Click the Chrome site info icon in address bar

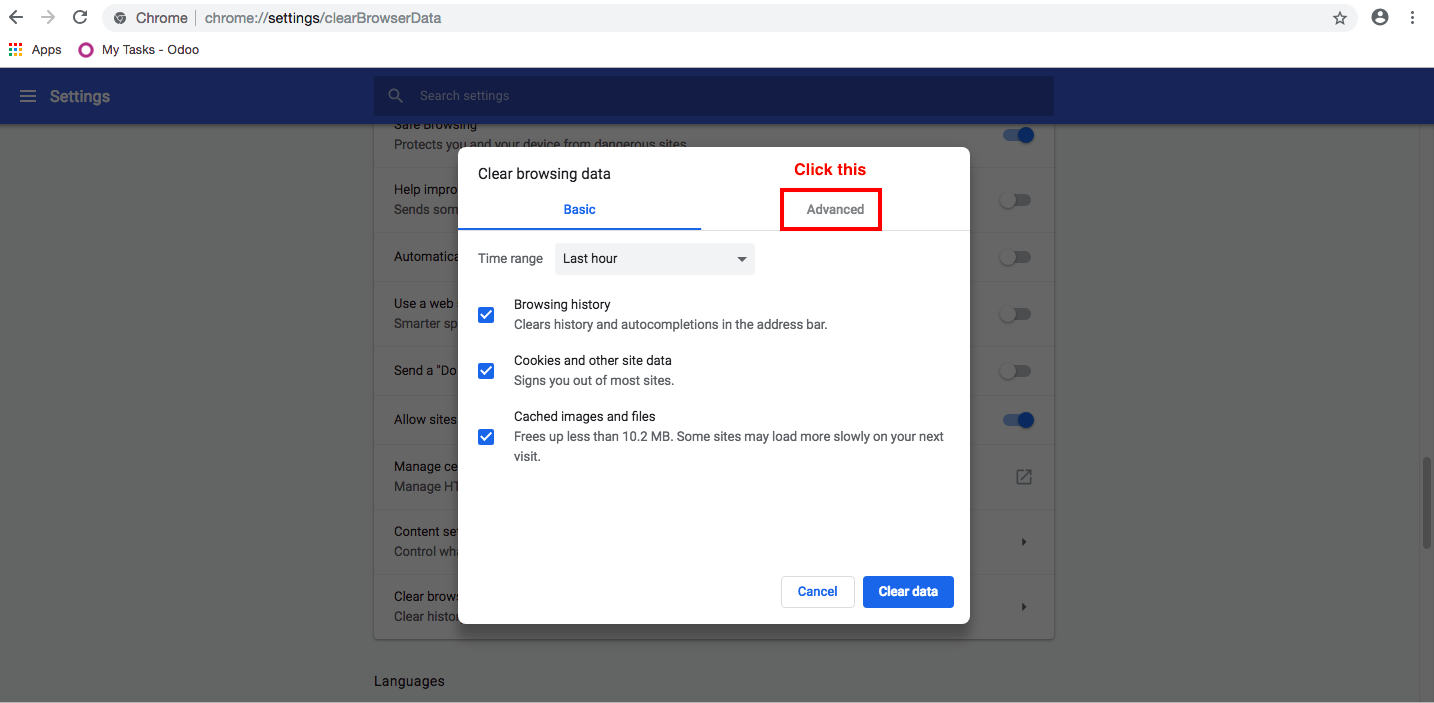point(120,18)
